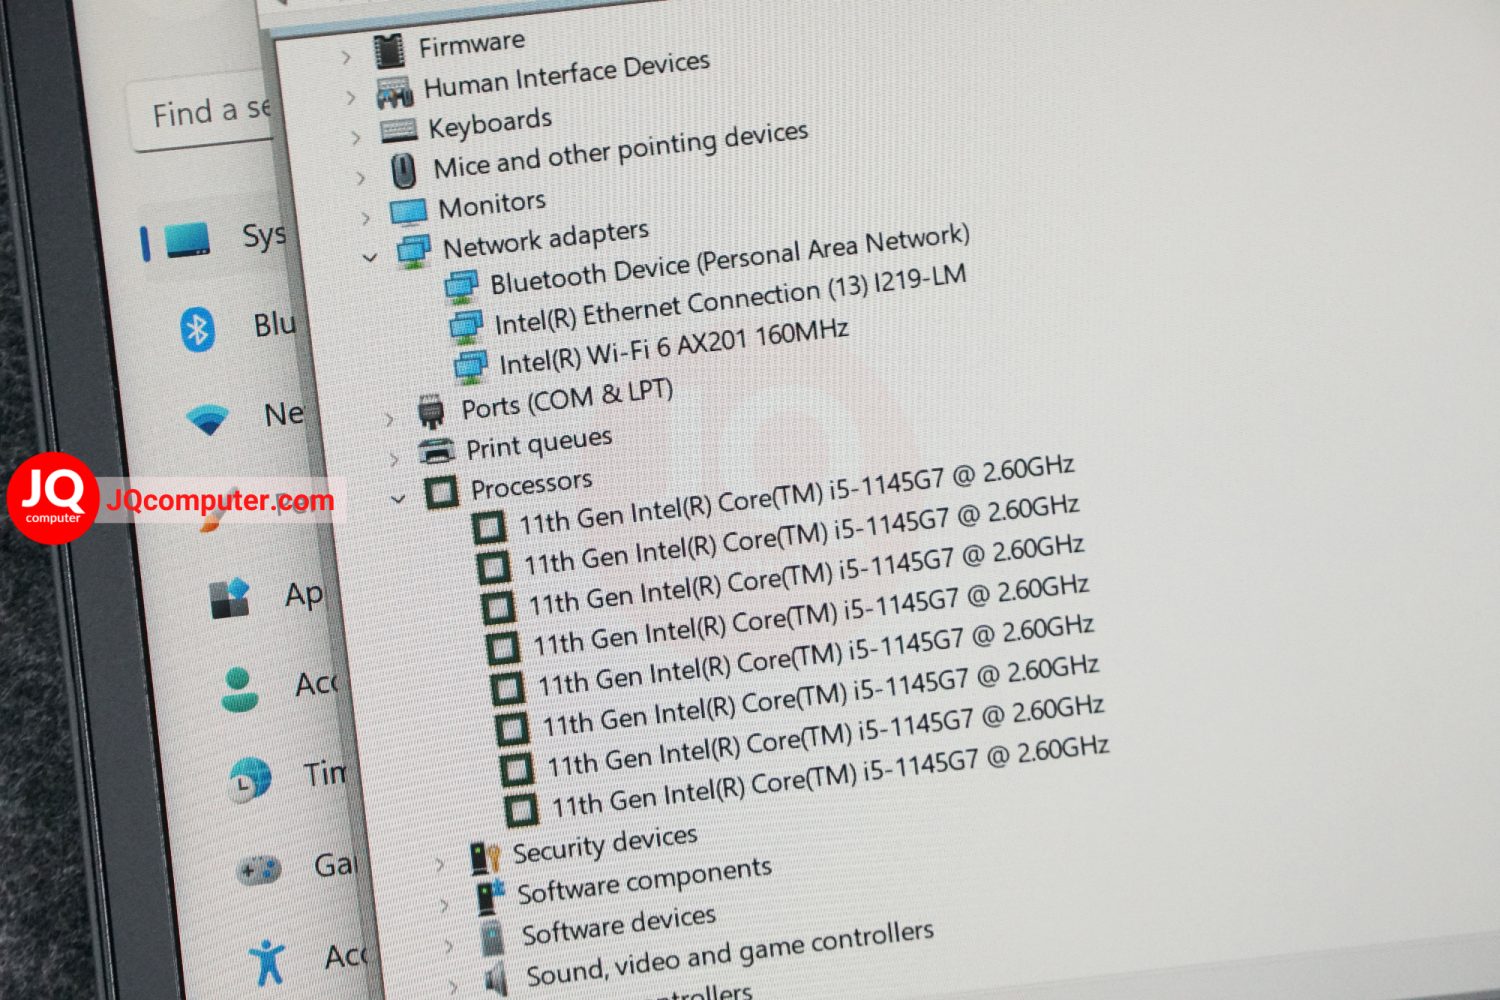Image resolution: width=1500 pixels, height=1000 pixels.
Task: Expand the Keyboards node
Action: (x=356, y=137)
